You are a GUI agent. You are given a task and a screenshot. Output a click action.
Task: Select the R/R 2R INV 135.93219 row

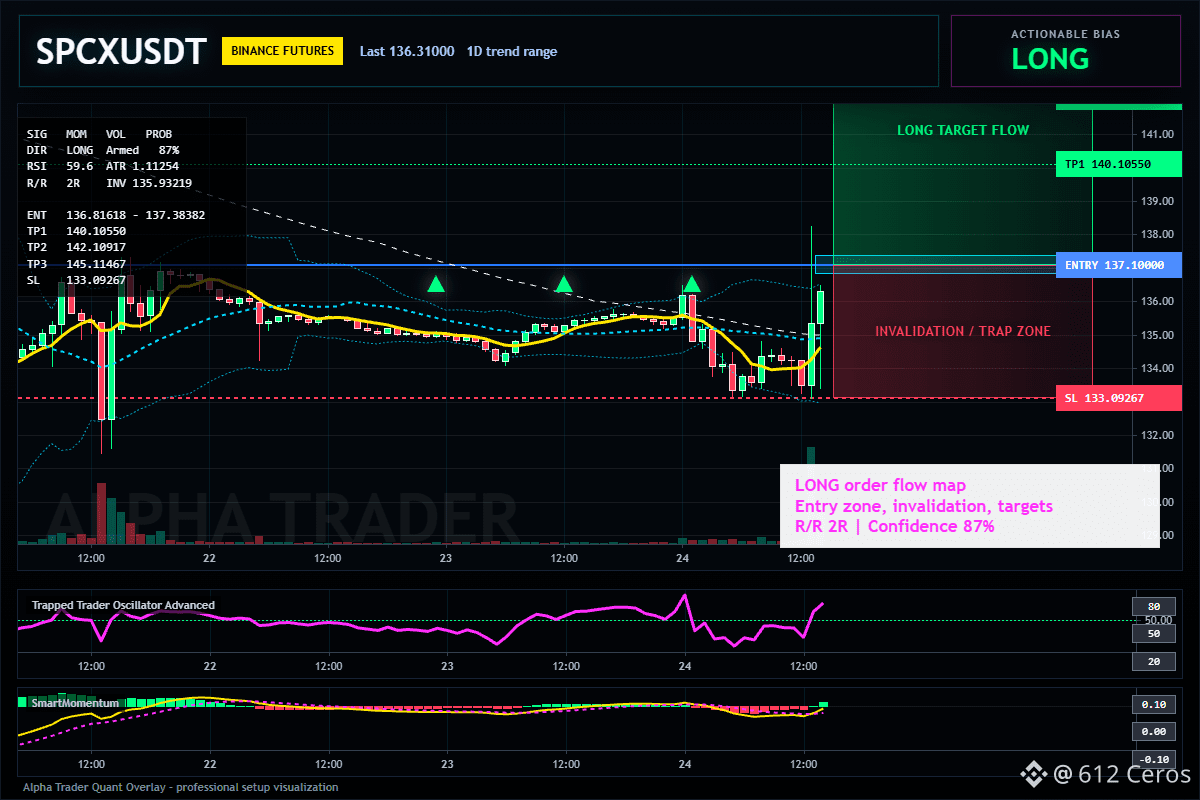tap(109, 183)
